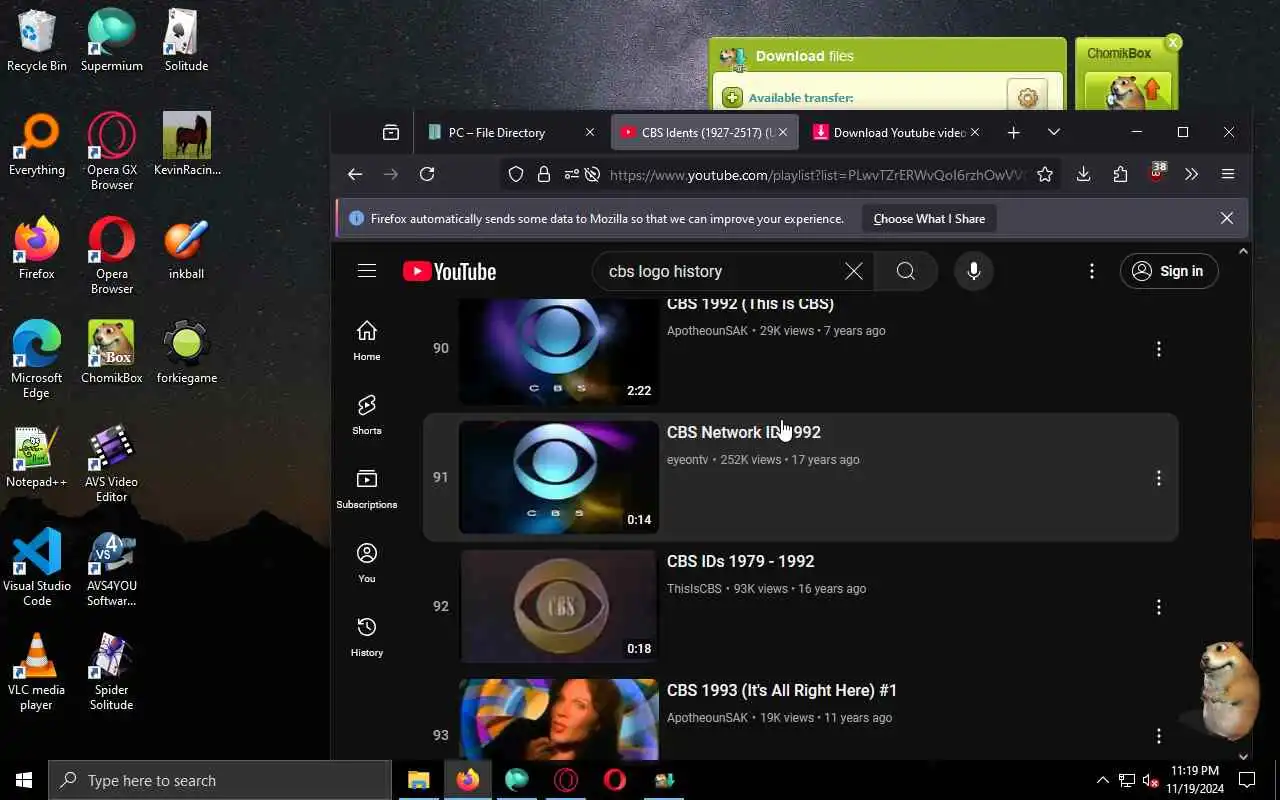This screenshot has height=800, width=1280.
Task: Open video title CBS 1993 (It's All Right Here) #1
Action: [782, 690]
